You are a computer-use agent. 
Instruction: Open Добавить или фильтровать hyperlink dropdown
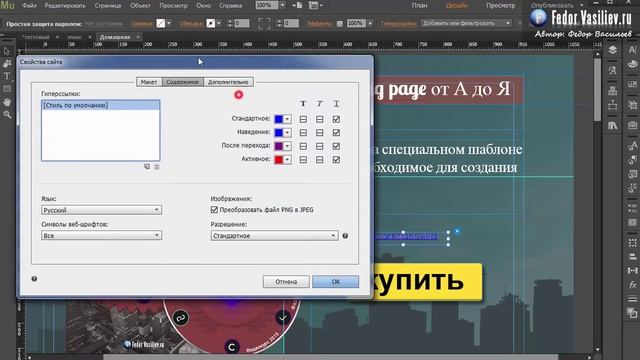point(466,23)
